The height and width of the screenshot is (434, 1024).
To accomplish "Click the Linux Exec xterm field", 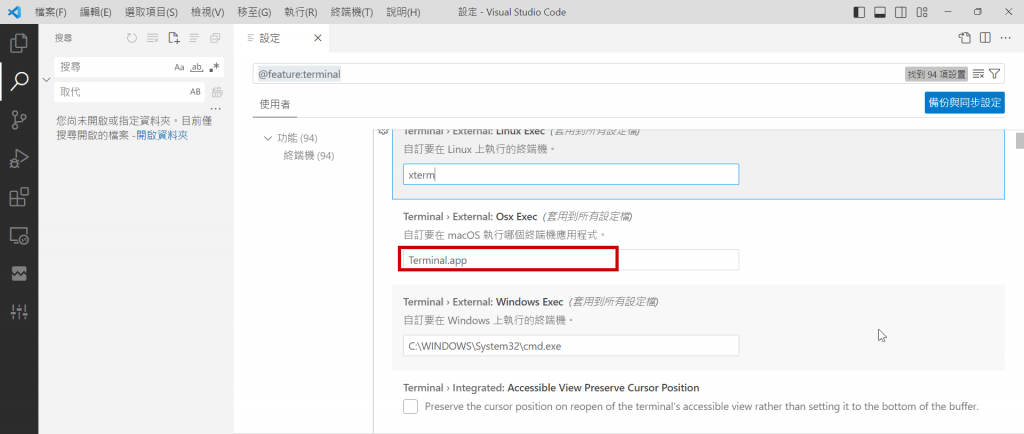I will [571, 174].
